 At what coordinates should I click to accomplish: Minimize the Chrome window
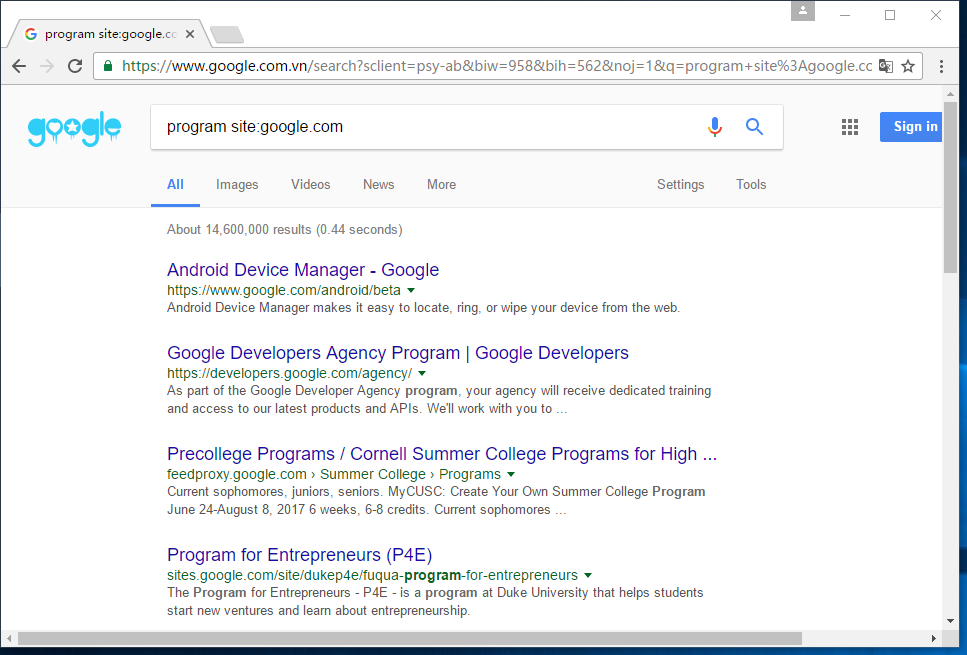click(845, 15)
